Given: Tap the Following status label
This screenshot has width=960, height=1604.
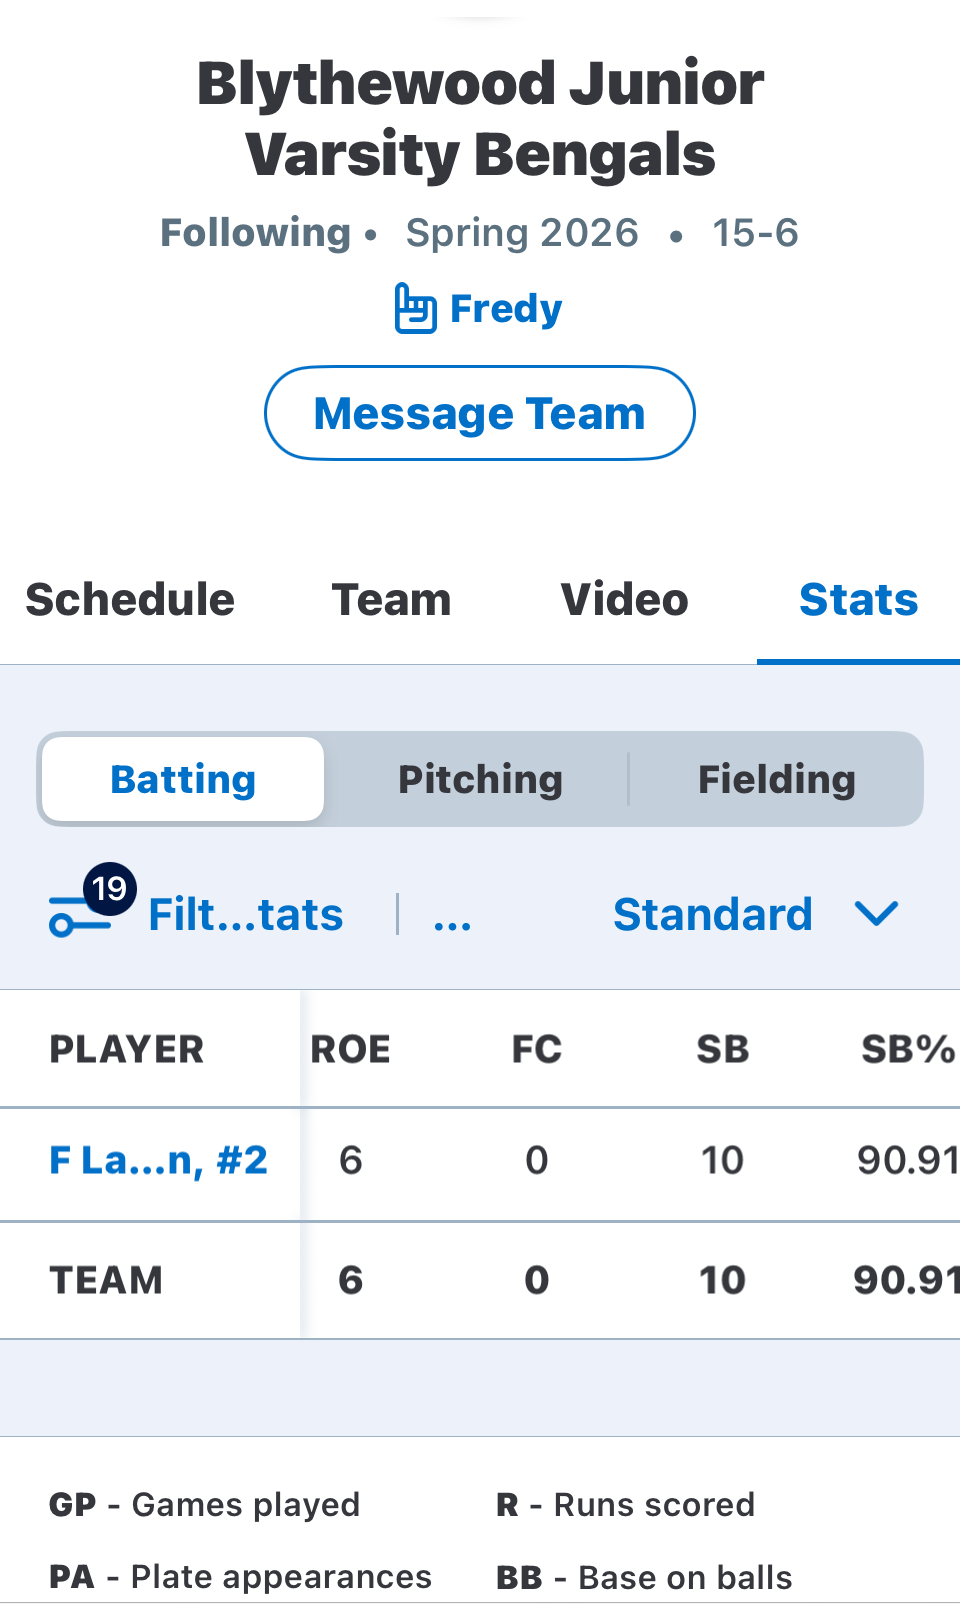Looking at the screenshot, I should tap(256, 232).
